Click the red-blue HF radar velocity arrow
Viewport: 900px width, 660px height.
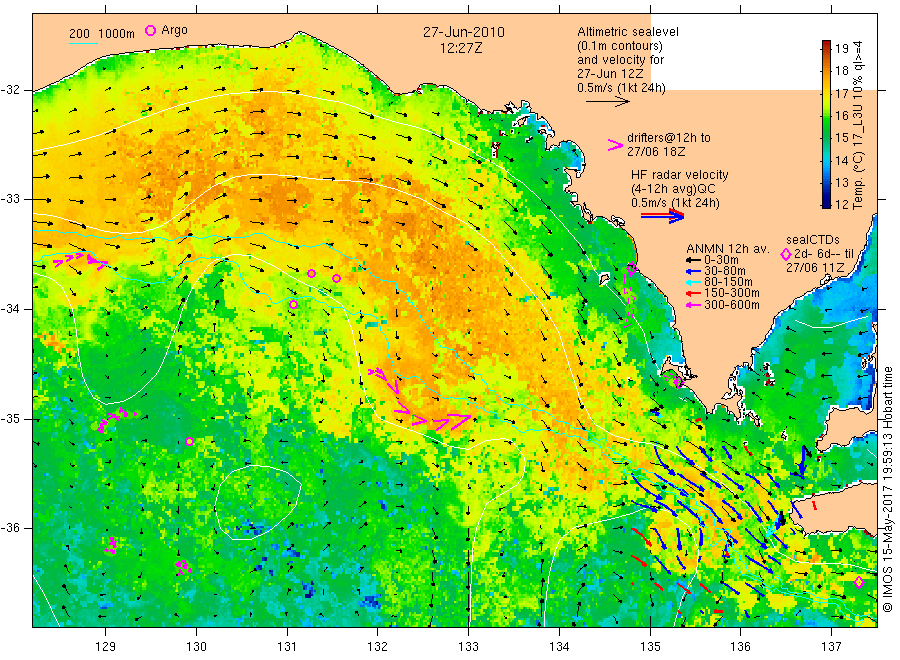click(x=662, y=216)
